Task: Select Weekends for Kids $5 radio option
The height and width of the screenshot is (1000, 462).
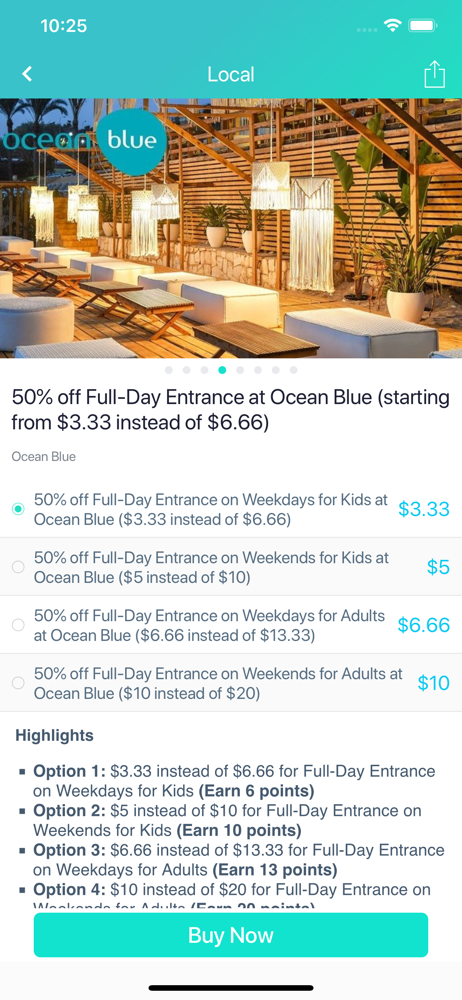Action: click(x=19, y=567)
